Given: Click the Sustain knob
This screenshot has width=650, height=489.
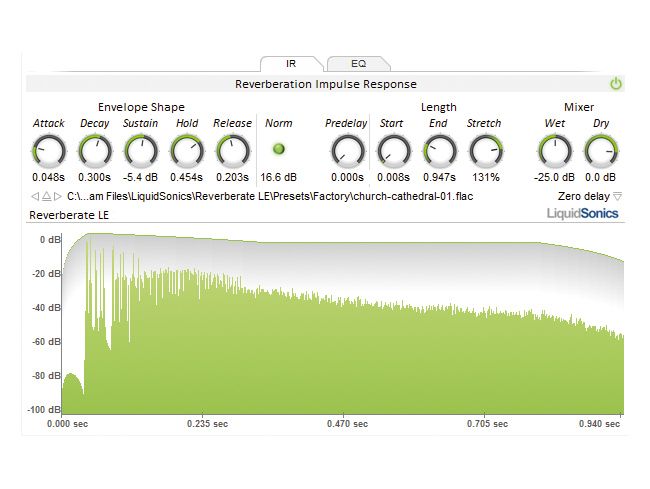Looking at the screenshot, I should [141, 151].
